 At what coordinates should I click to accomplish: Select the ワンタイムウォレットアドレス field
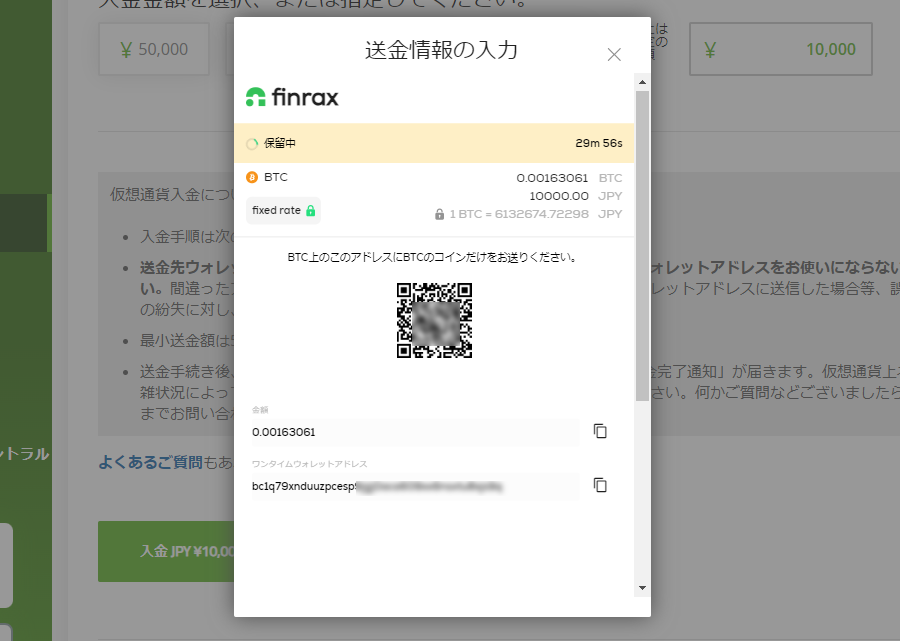[416, 486]
